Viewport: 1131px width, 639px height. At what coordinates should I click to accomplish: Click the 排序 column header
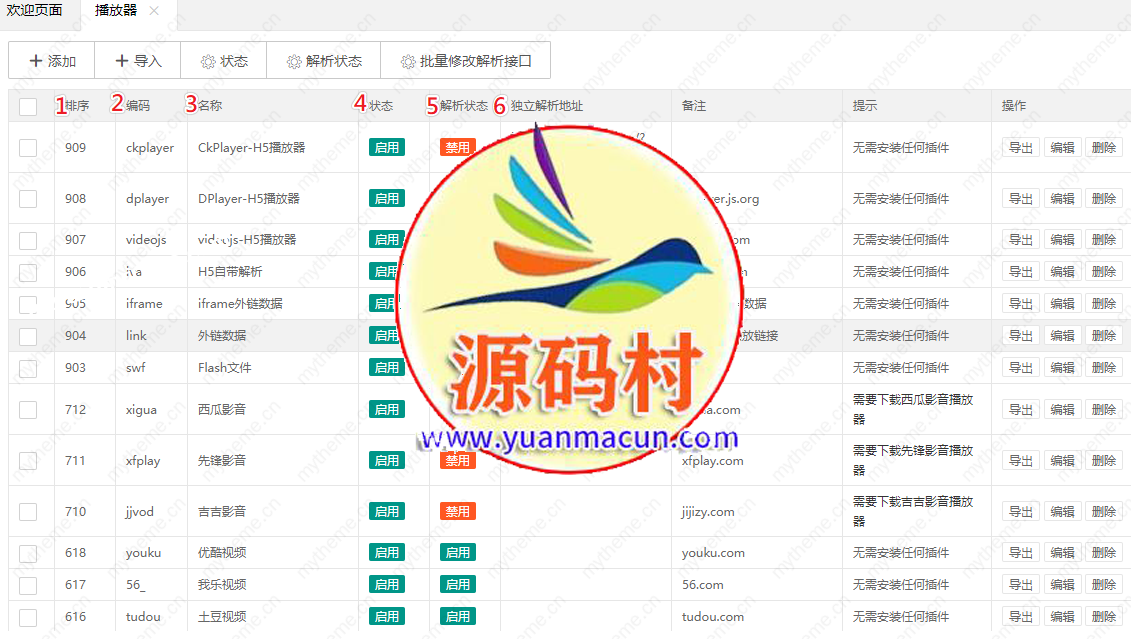pos(77,106)
